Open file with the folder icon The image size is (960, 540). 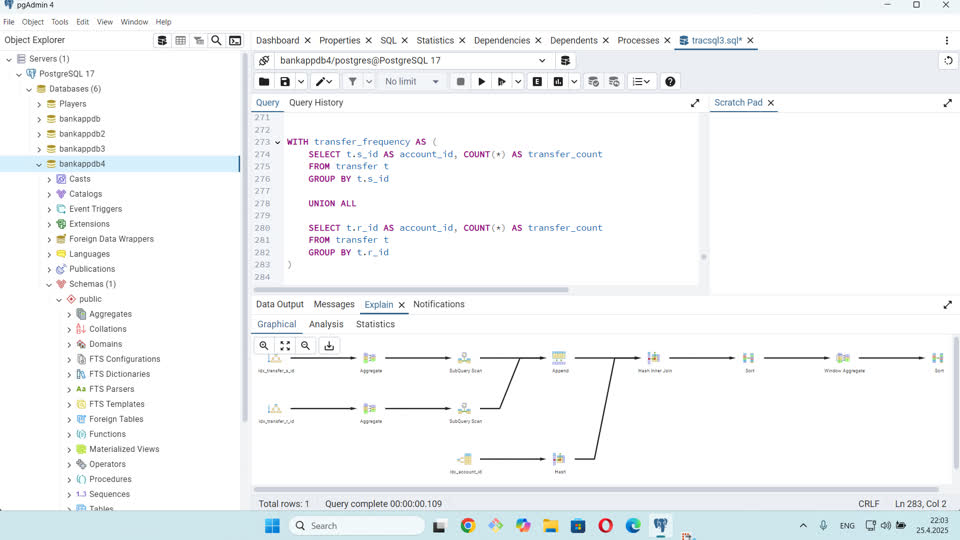pos(264,81)
